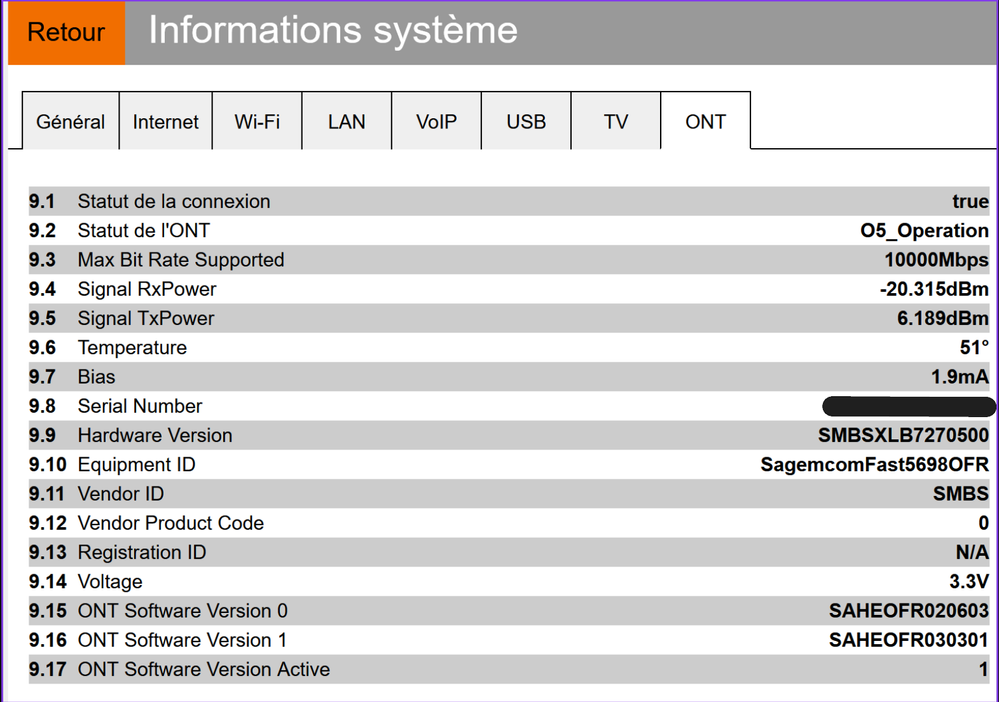Click the Informations système page title
Image resolution: width=999 pixels, height=702 pixels.
click(x=333, y=31)
